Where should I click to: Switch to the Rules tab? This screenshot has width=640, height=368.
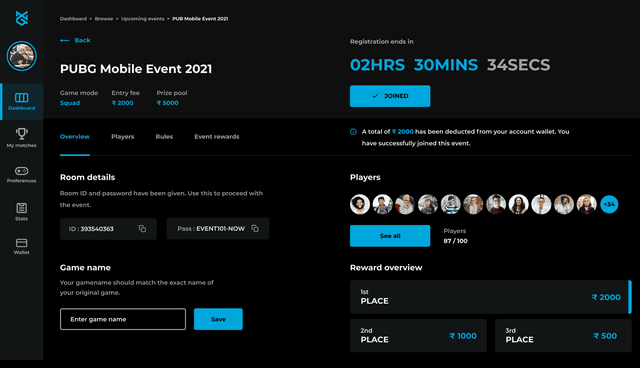click(164, 137)
